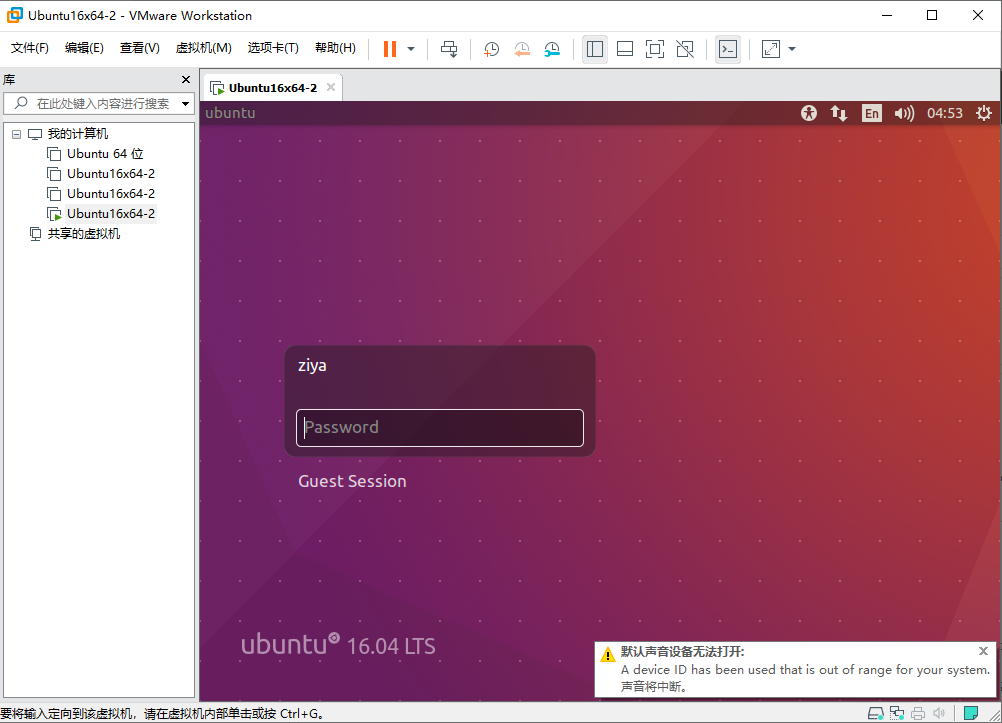
Task: Pause the virtual machine with orange pause icon
Action: [390, 49]
